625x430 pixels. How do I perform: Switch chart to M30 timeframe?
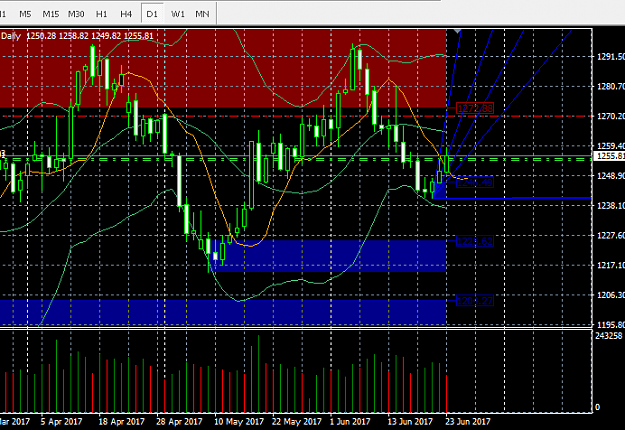[x=76, y=14]
